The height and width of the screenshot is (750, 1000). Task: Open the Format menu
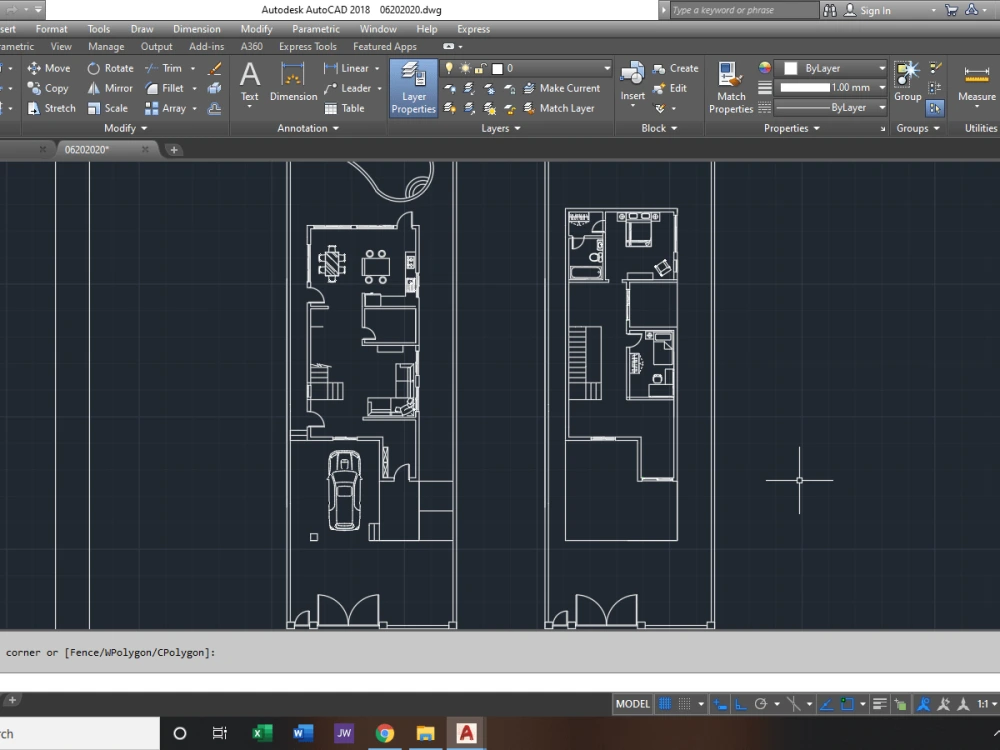pyautogui.click(x=52, y=29)
